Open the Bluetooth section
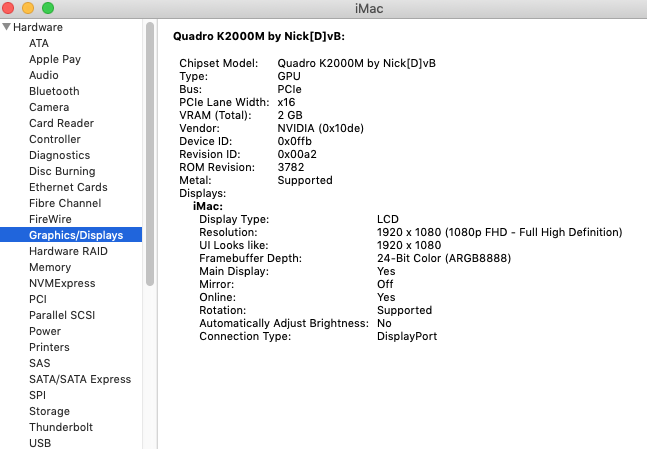Screen dimensions: 647x449 54,91
